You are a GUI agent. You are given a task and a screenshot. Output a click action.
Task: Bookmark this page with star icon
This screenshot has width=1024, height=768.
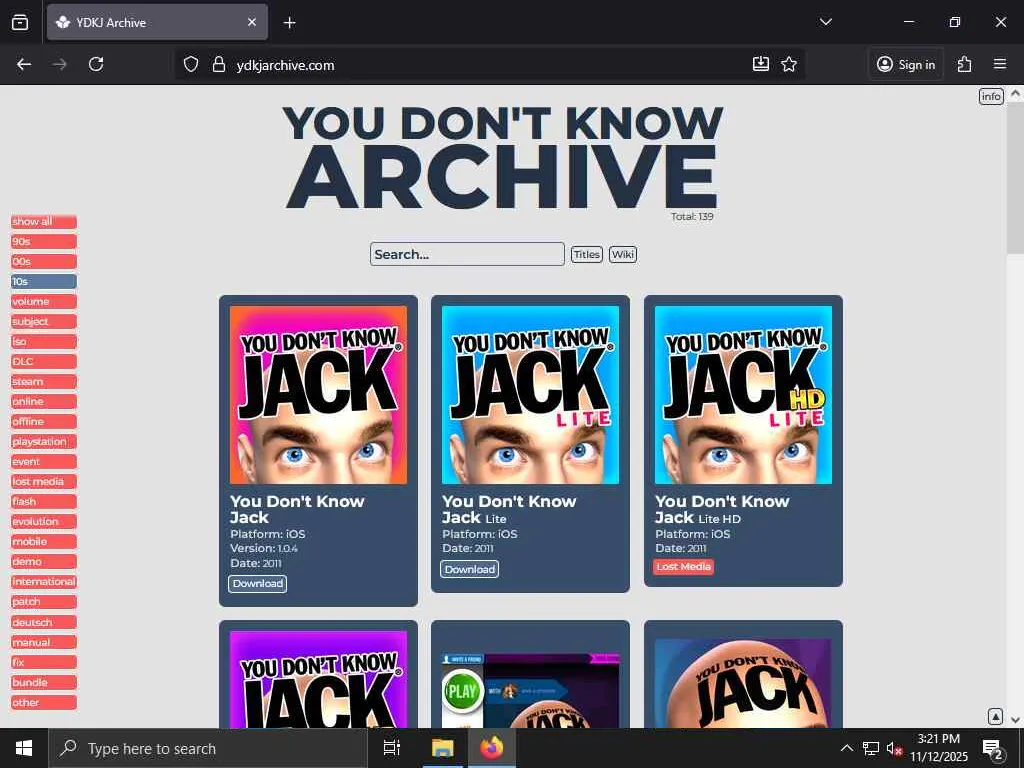click(x=789, y=64)
